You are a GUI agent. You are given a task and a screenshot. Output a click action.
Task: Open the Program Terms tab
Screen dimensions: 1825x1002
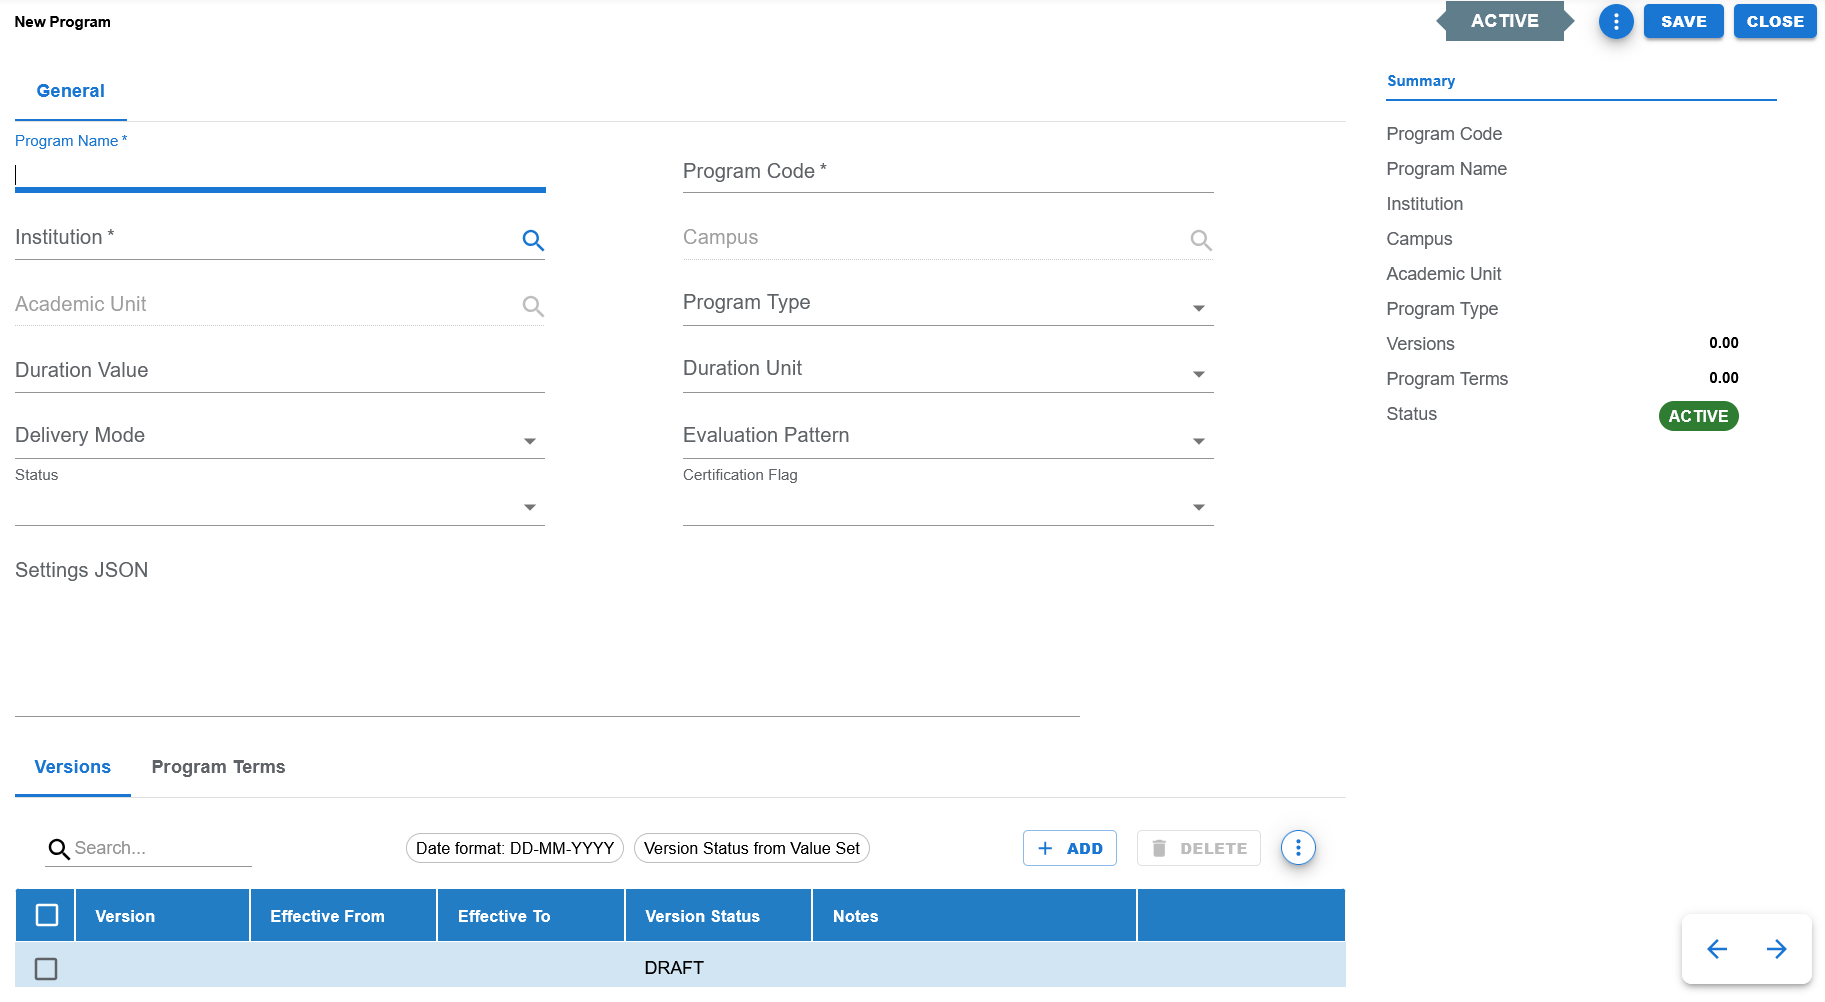[x=218, y=767]
